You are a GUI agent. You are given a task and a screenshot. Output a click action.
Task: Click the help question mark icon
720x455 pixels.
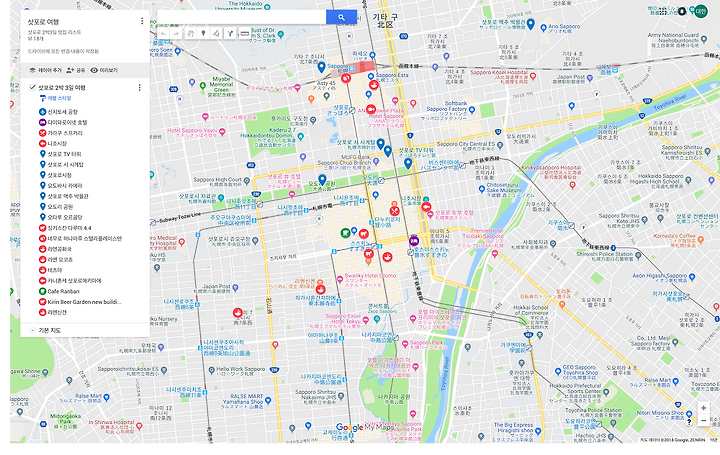(689, 422)
